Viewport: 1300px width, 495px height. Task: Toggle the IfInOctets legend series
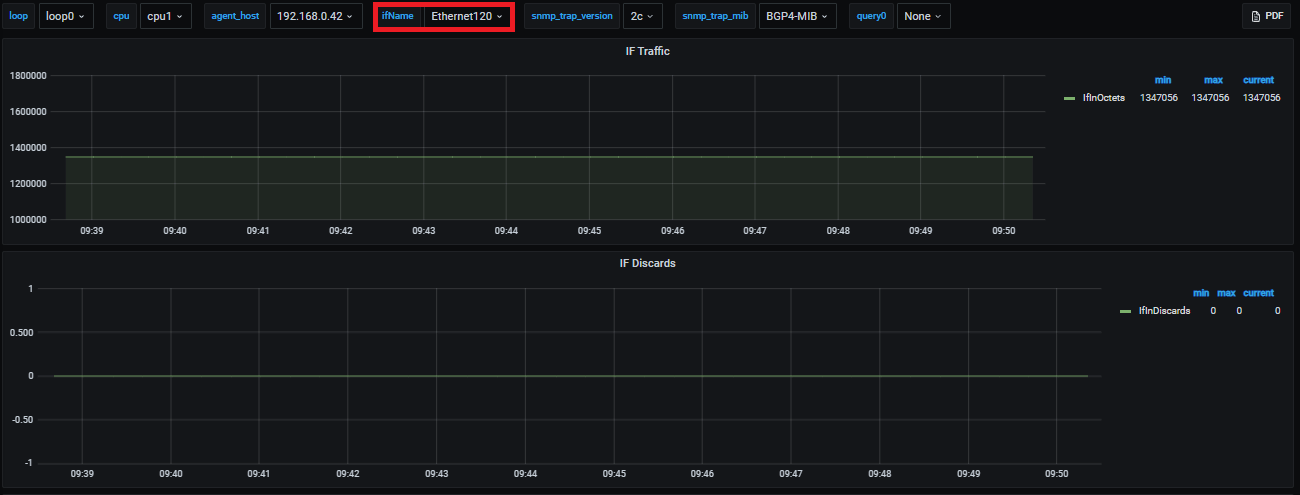click(1103, 98)
